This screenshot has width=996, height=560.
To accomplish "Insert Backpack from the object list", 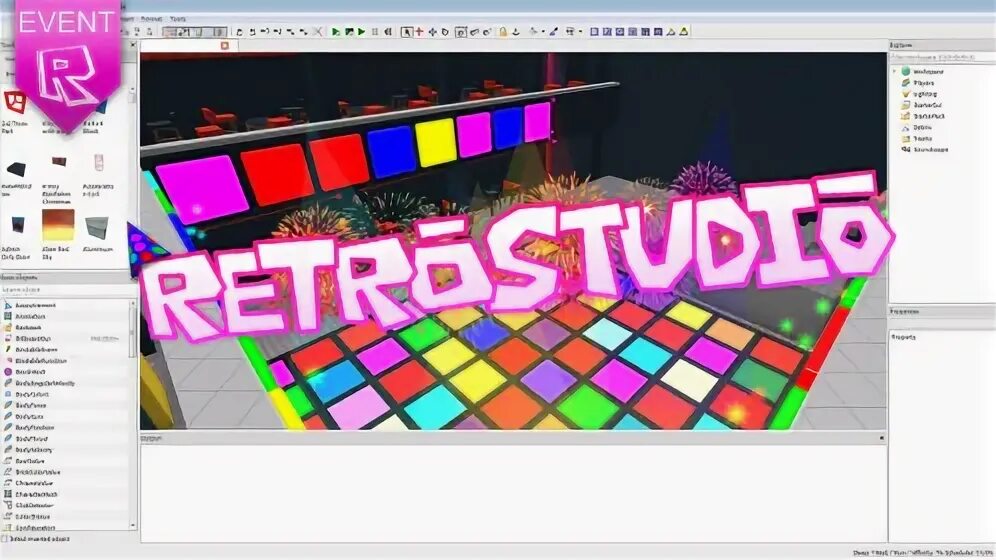I will [x=28, y=328].
